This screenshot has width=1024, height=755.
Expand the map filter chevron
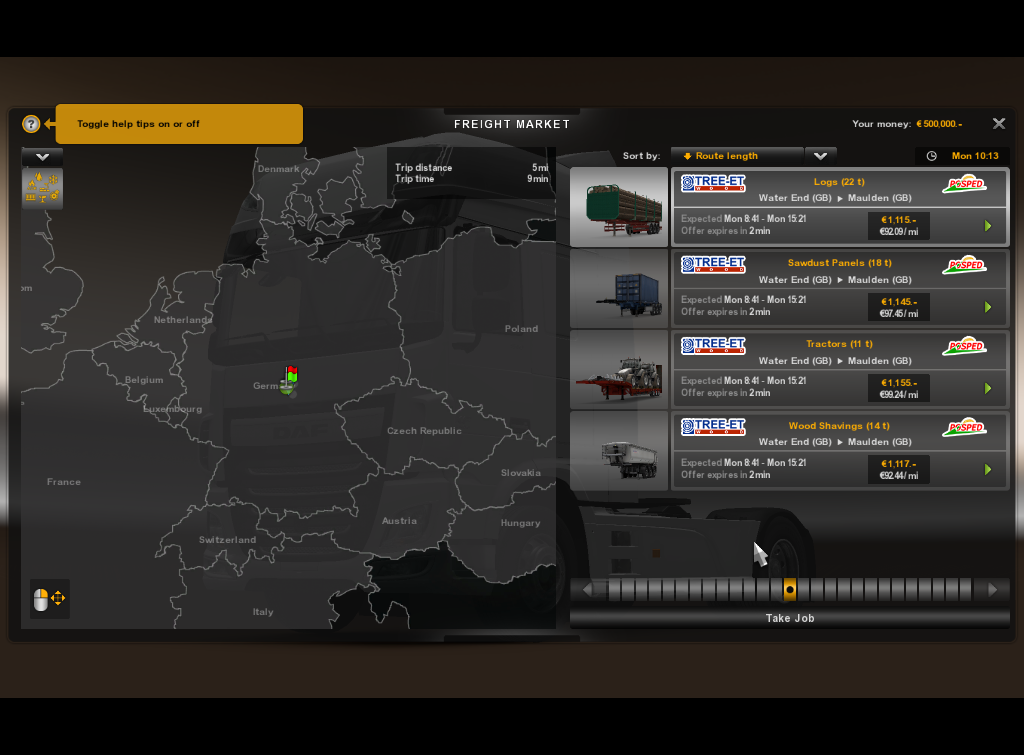42,157
